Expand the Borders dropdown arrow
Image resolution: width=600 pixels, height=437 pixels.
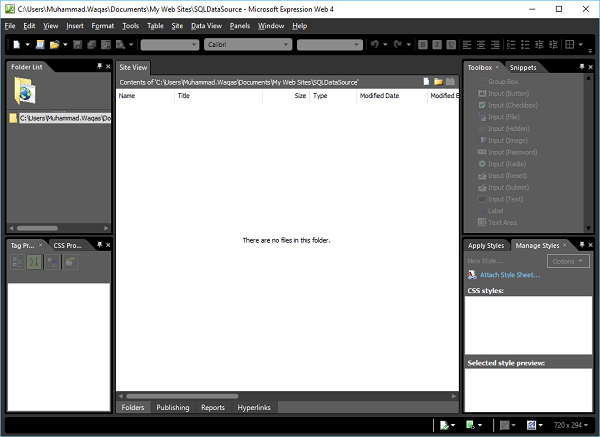point(580,45)
